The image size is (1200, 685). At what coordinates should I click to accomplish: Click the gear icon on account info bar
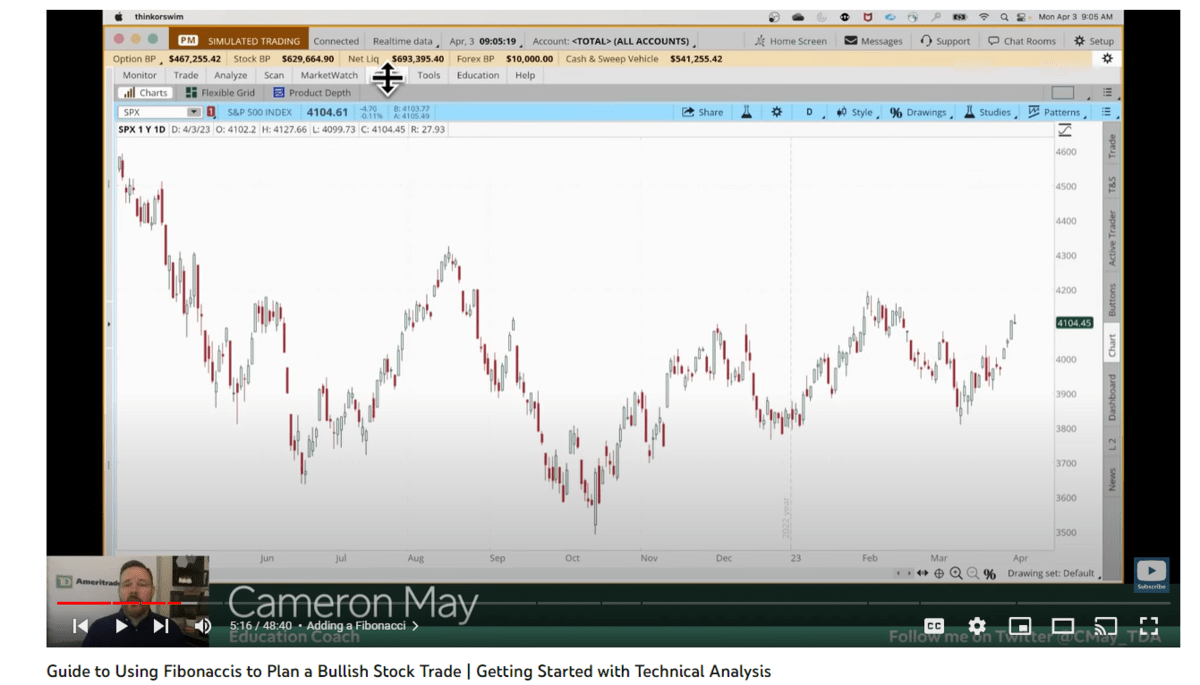click(x=1107, y=59)
